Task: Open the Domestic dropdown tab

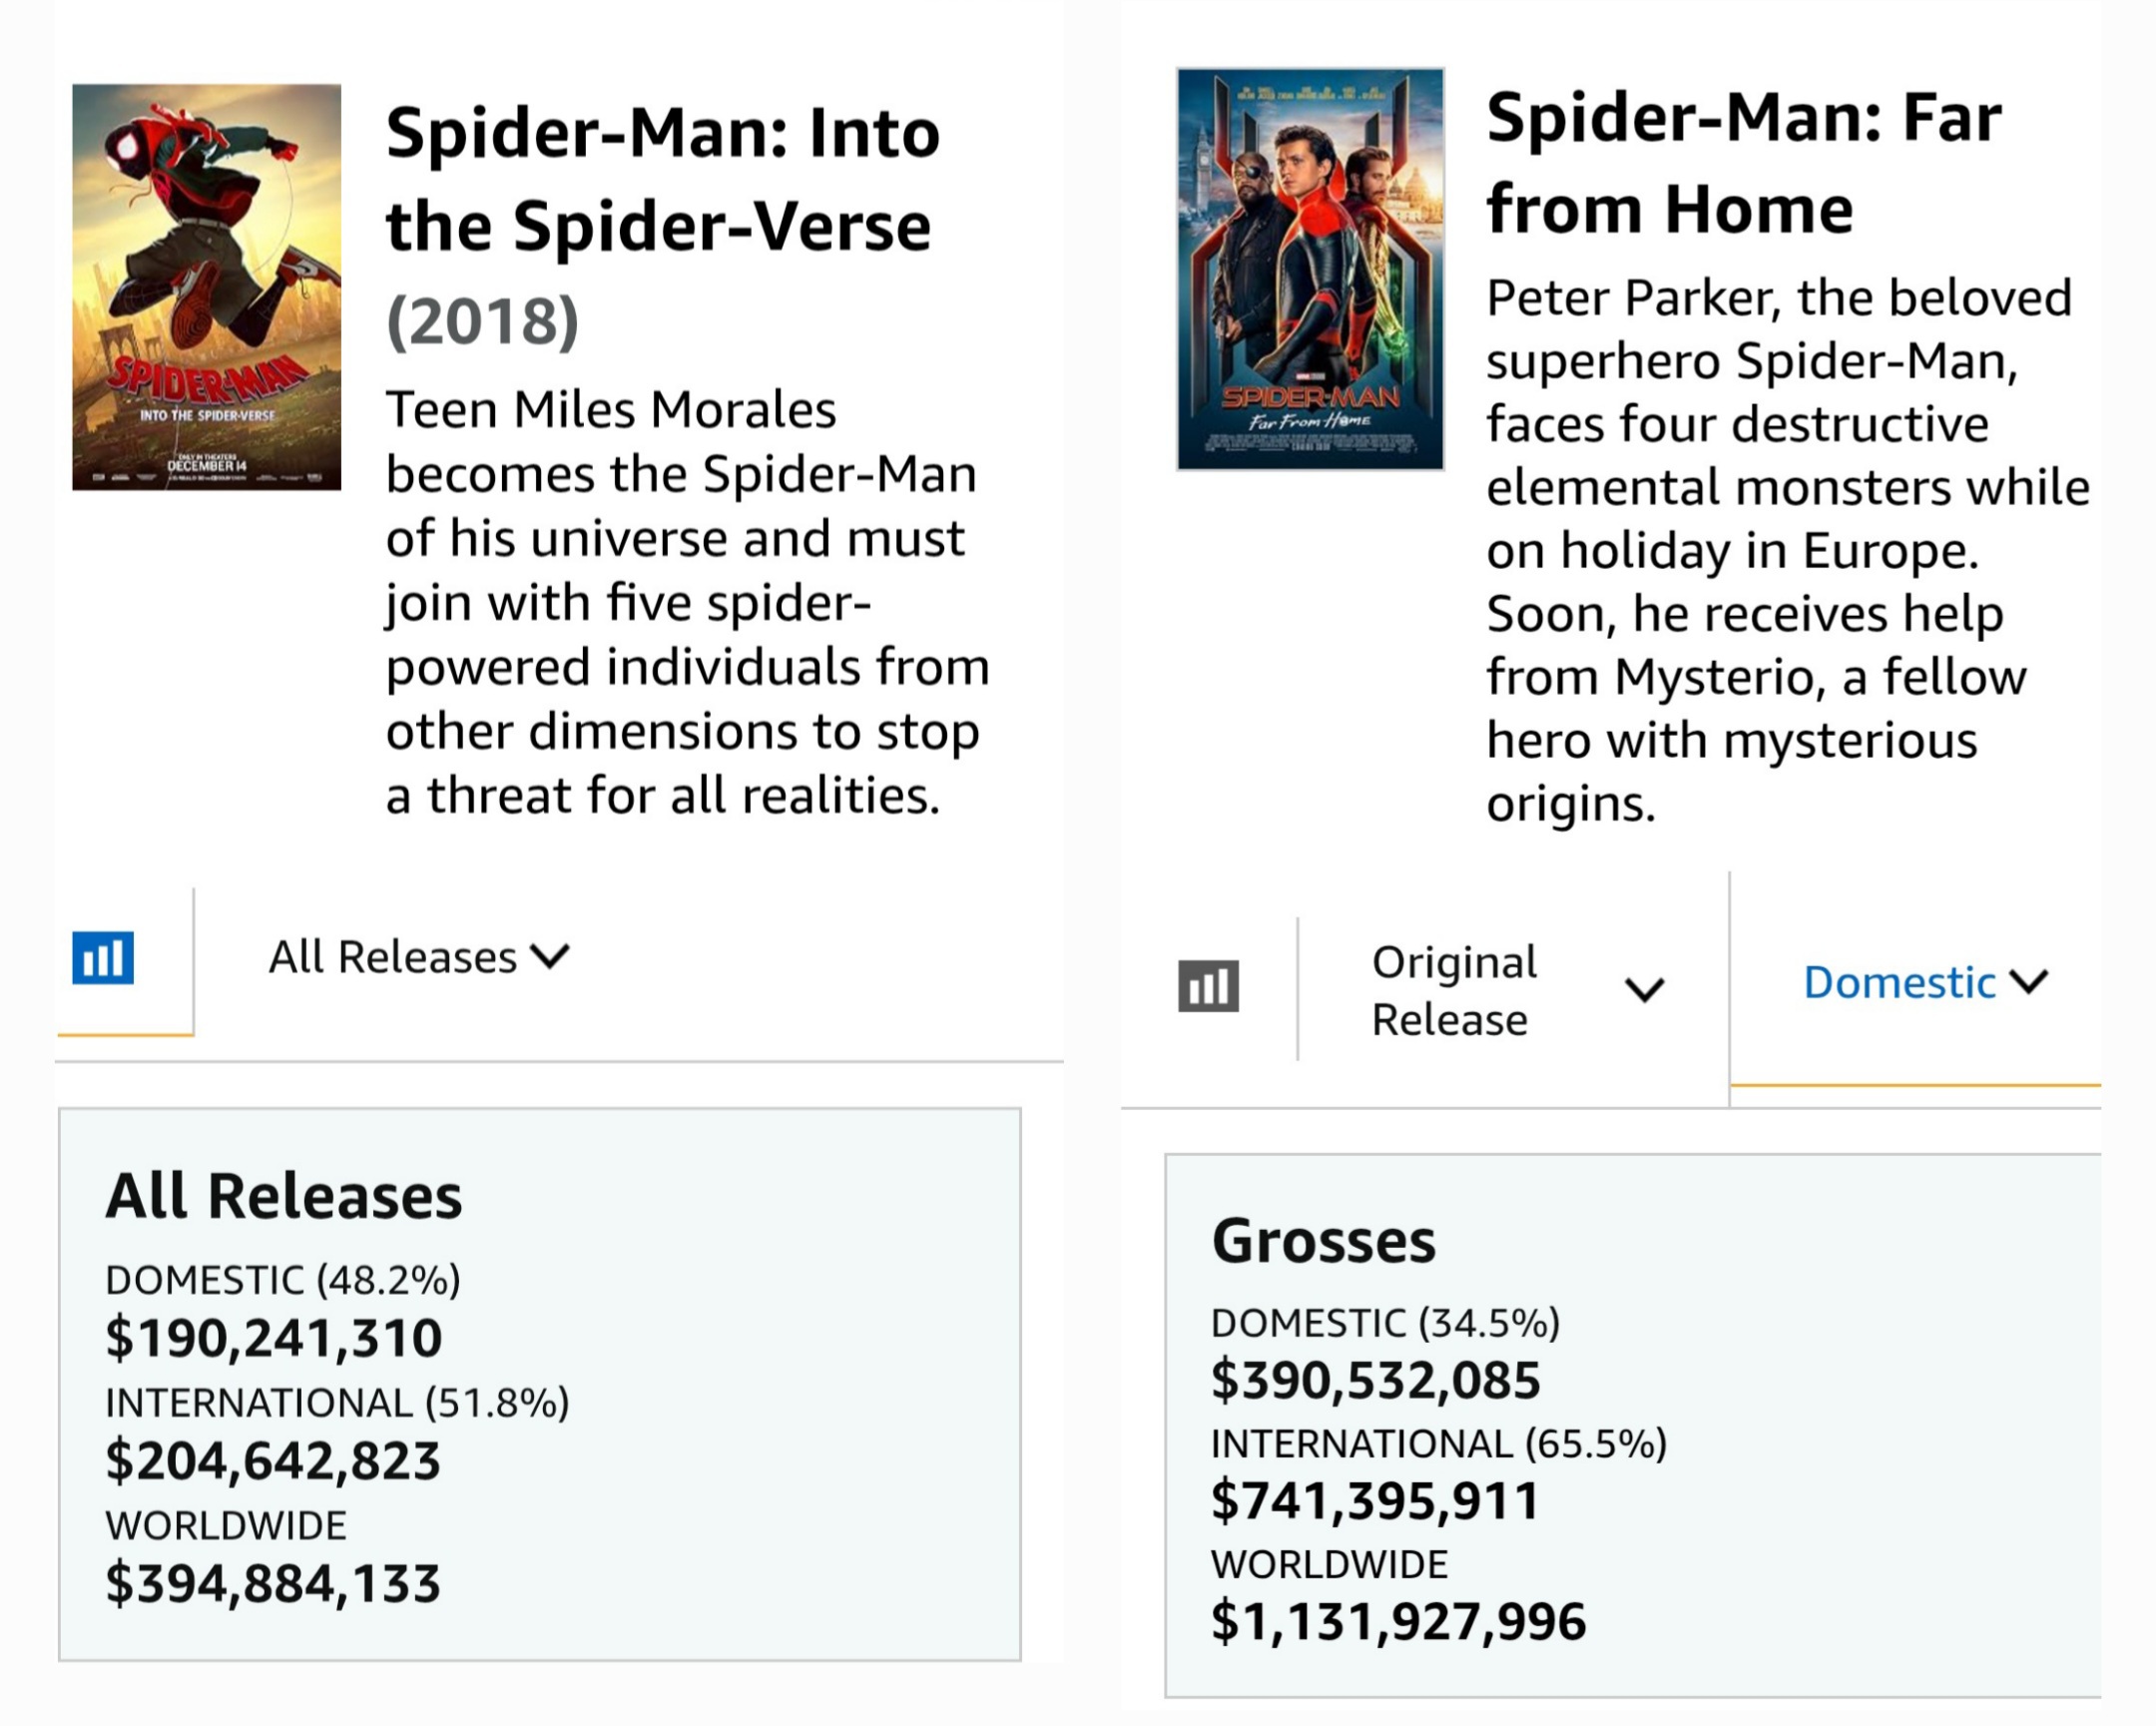Action: 1926,982
